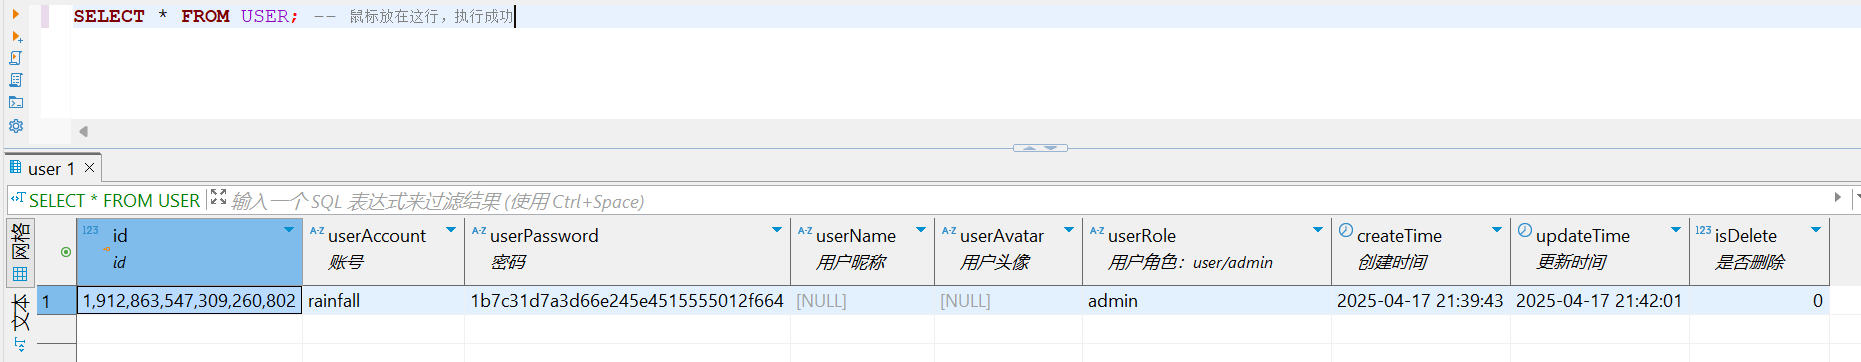The image size is (1861, 362).
Task: Close the user 1 result tab
Action: point(89,168)
